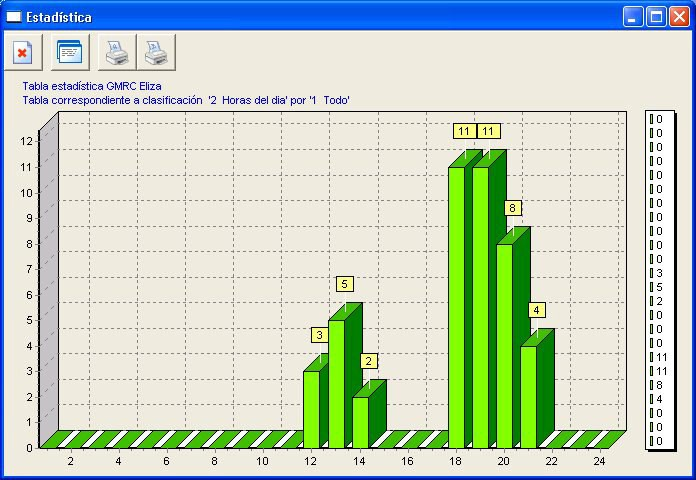Print using the portrait printer icon
The height and width of the screenshot is (480, 696).
(x=117, y=52)
